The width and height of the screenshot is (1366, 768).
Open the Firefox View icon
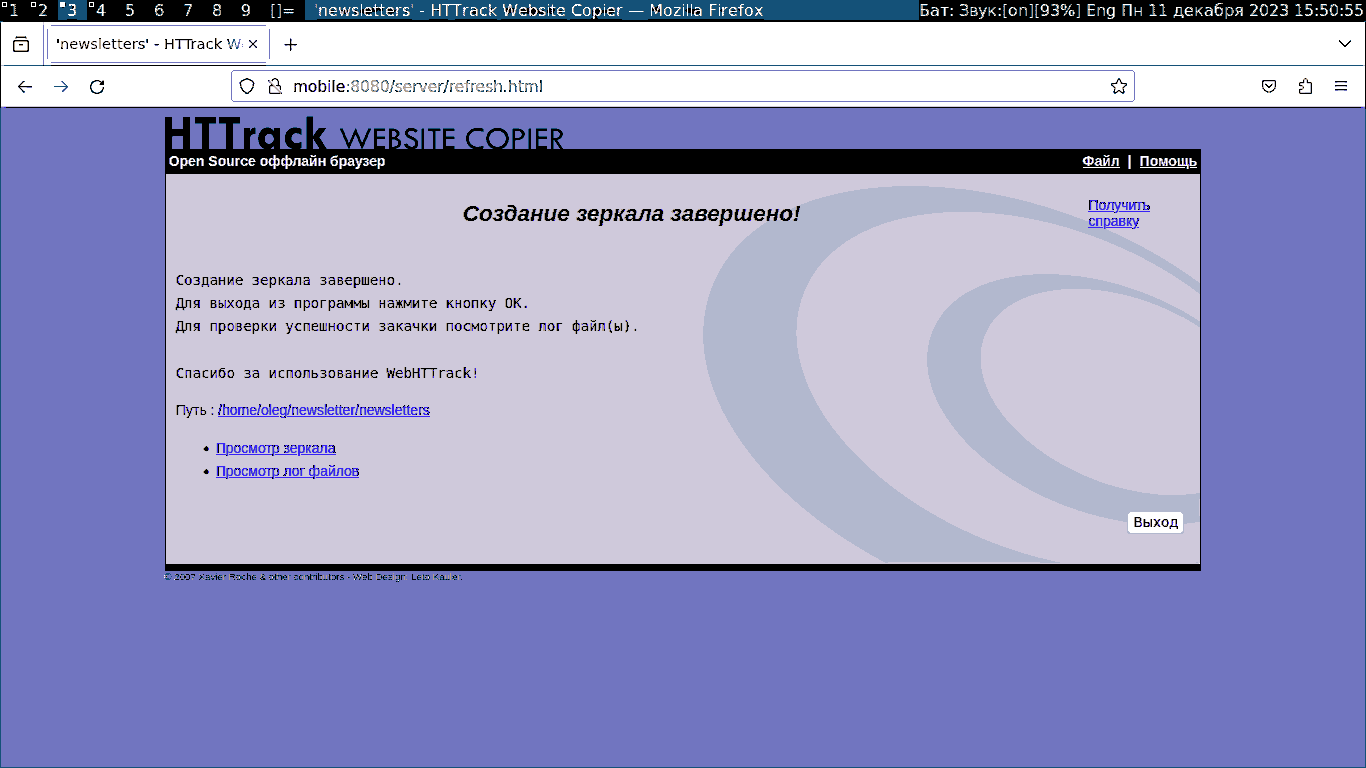pyautogui.click(x=21, y=45)
